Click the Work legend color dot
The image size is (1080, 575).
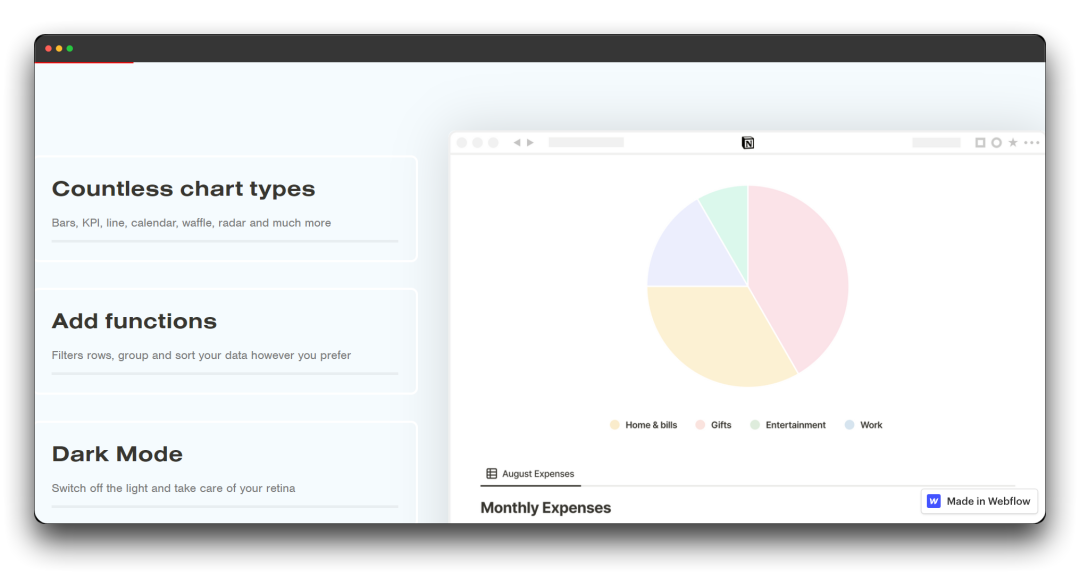pyautogui.click(x=849, y=425)
